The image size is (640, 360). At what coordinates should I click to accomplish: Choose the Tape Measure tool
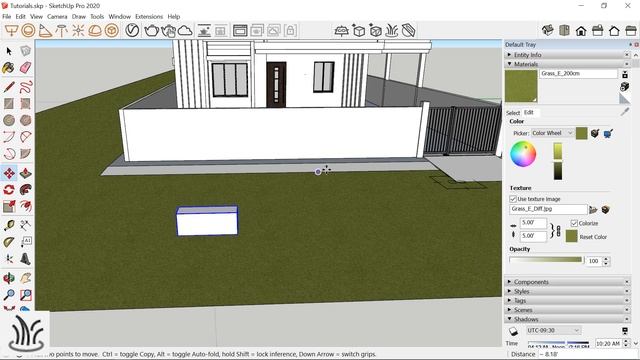[x=9, y=225]
